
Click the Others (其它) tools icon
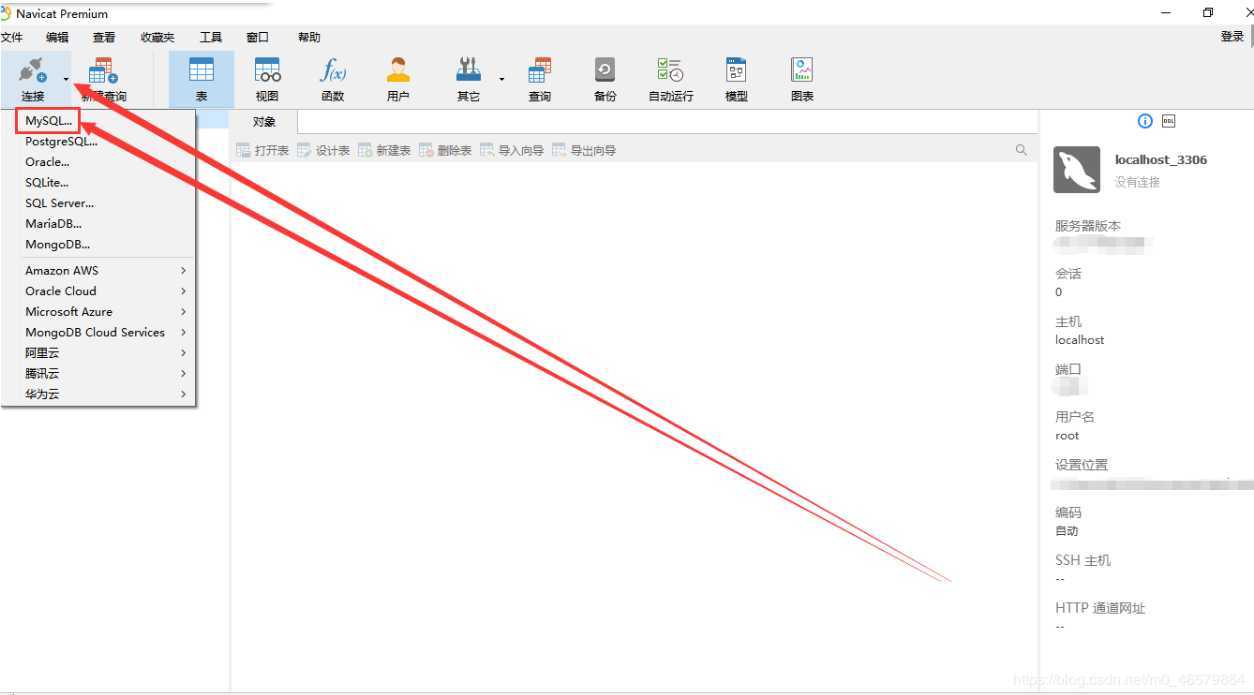click(x=468, y=70)
